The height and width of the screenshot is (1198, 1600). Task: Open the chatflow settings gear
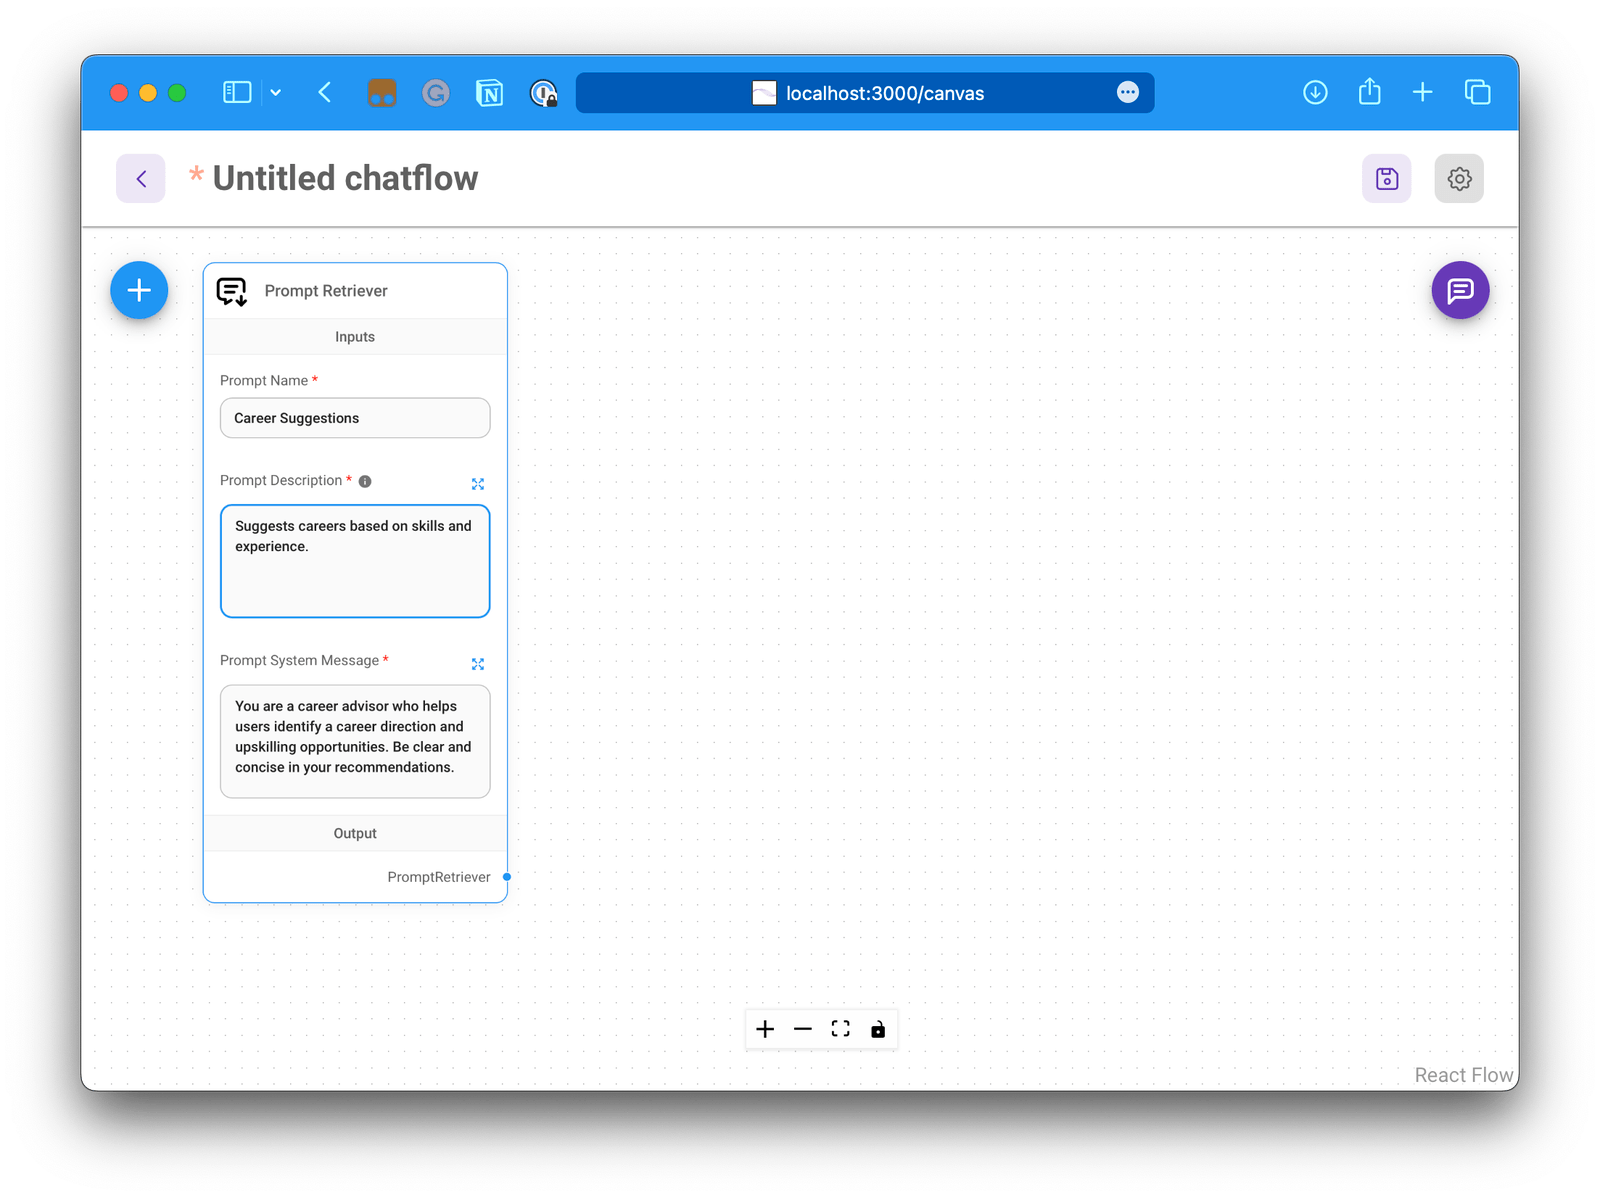click(1459, 178)
